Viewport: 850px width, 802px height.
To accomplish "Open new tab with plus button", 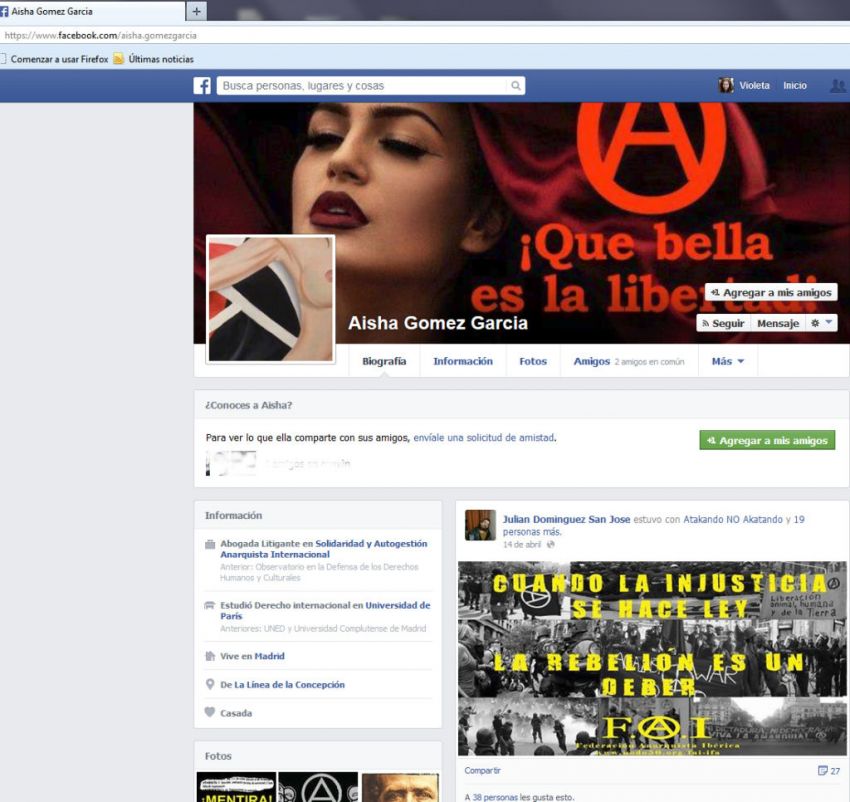I will click(x=196, y=11).
